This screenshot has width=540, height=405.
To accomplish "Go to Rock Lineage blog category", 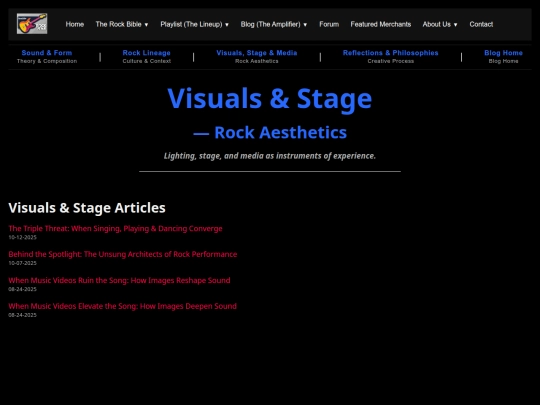I will click(146, 53).
